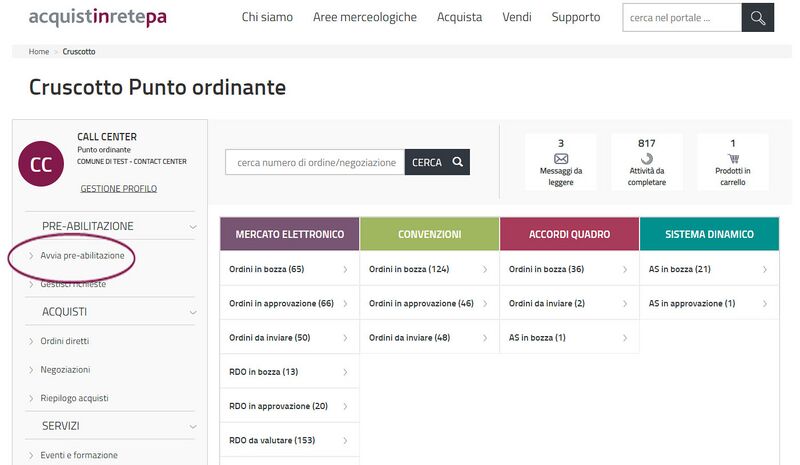Click the magnifier search icon in header
The height and width of the screenshot is (465, 800).
coord(757,18)
